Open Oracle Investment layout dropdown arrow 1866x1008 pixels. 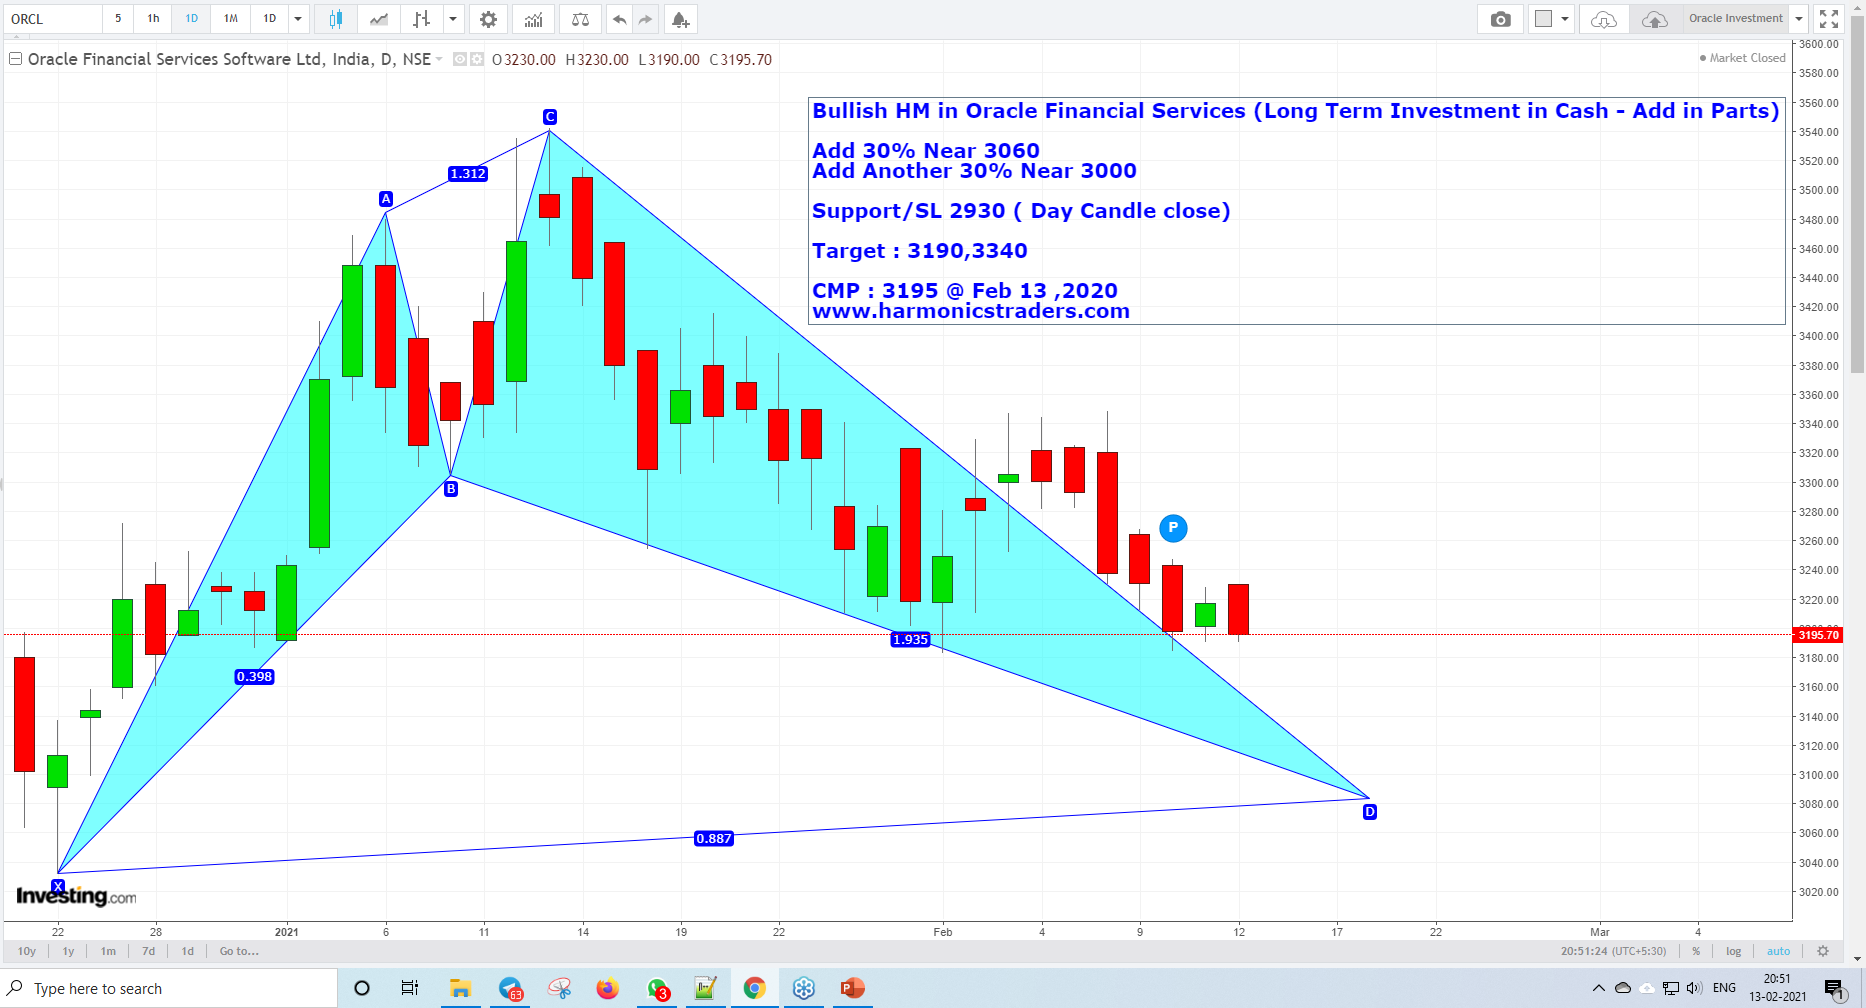coord(1799,19)
